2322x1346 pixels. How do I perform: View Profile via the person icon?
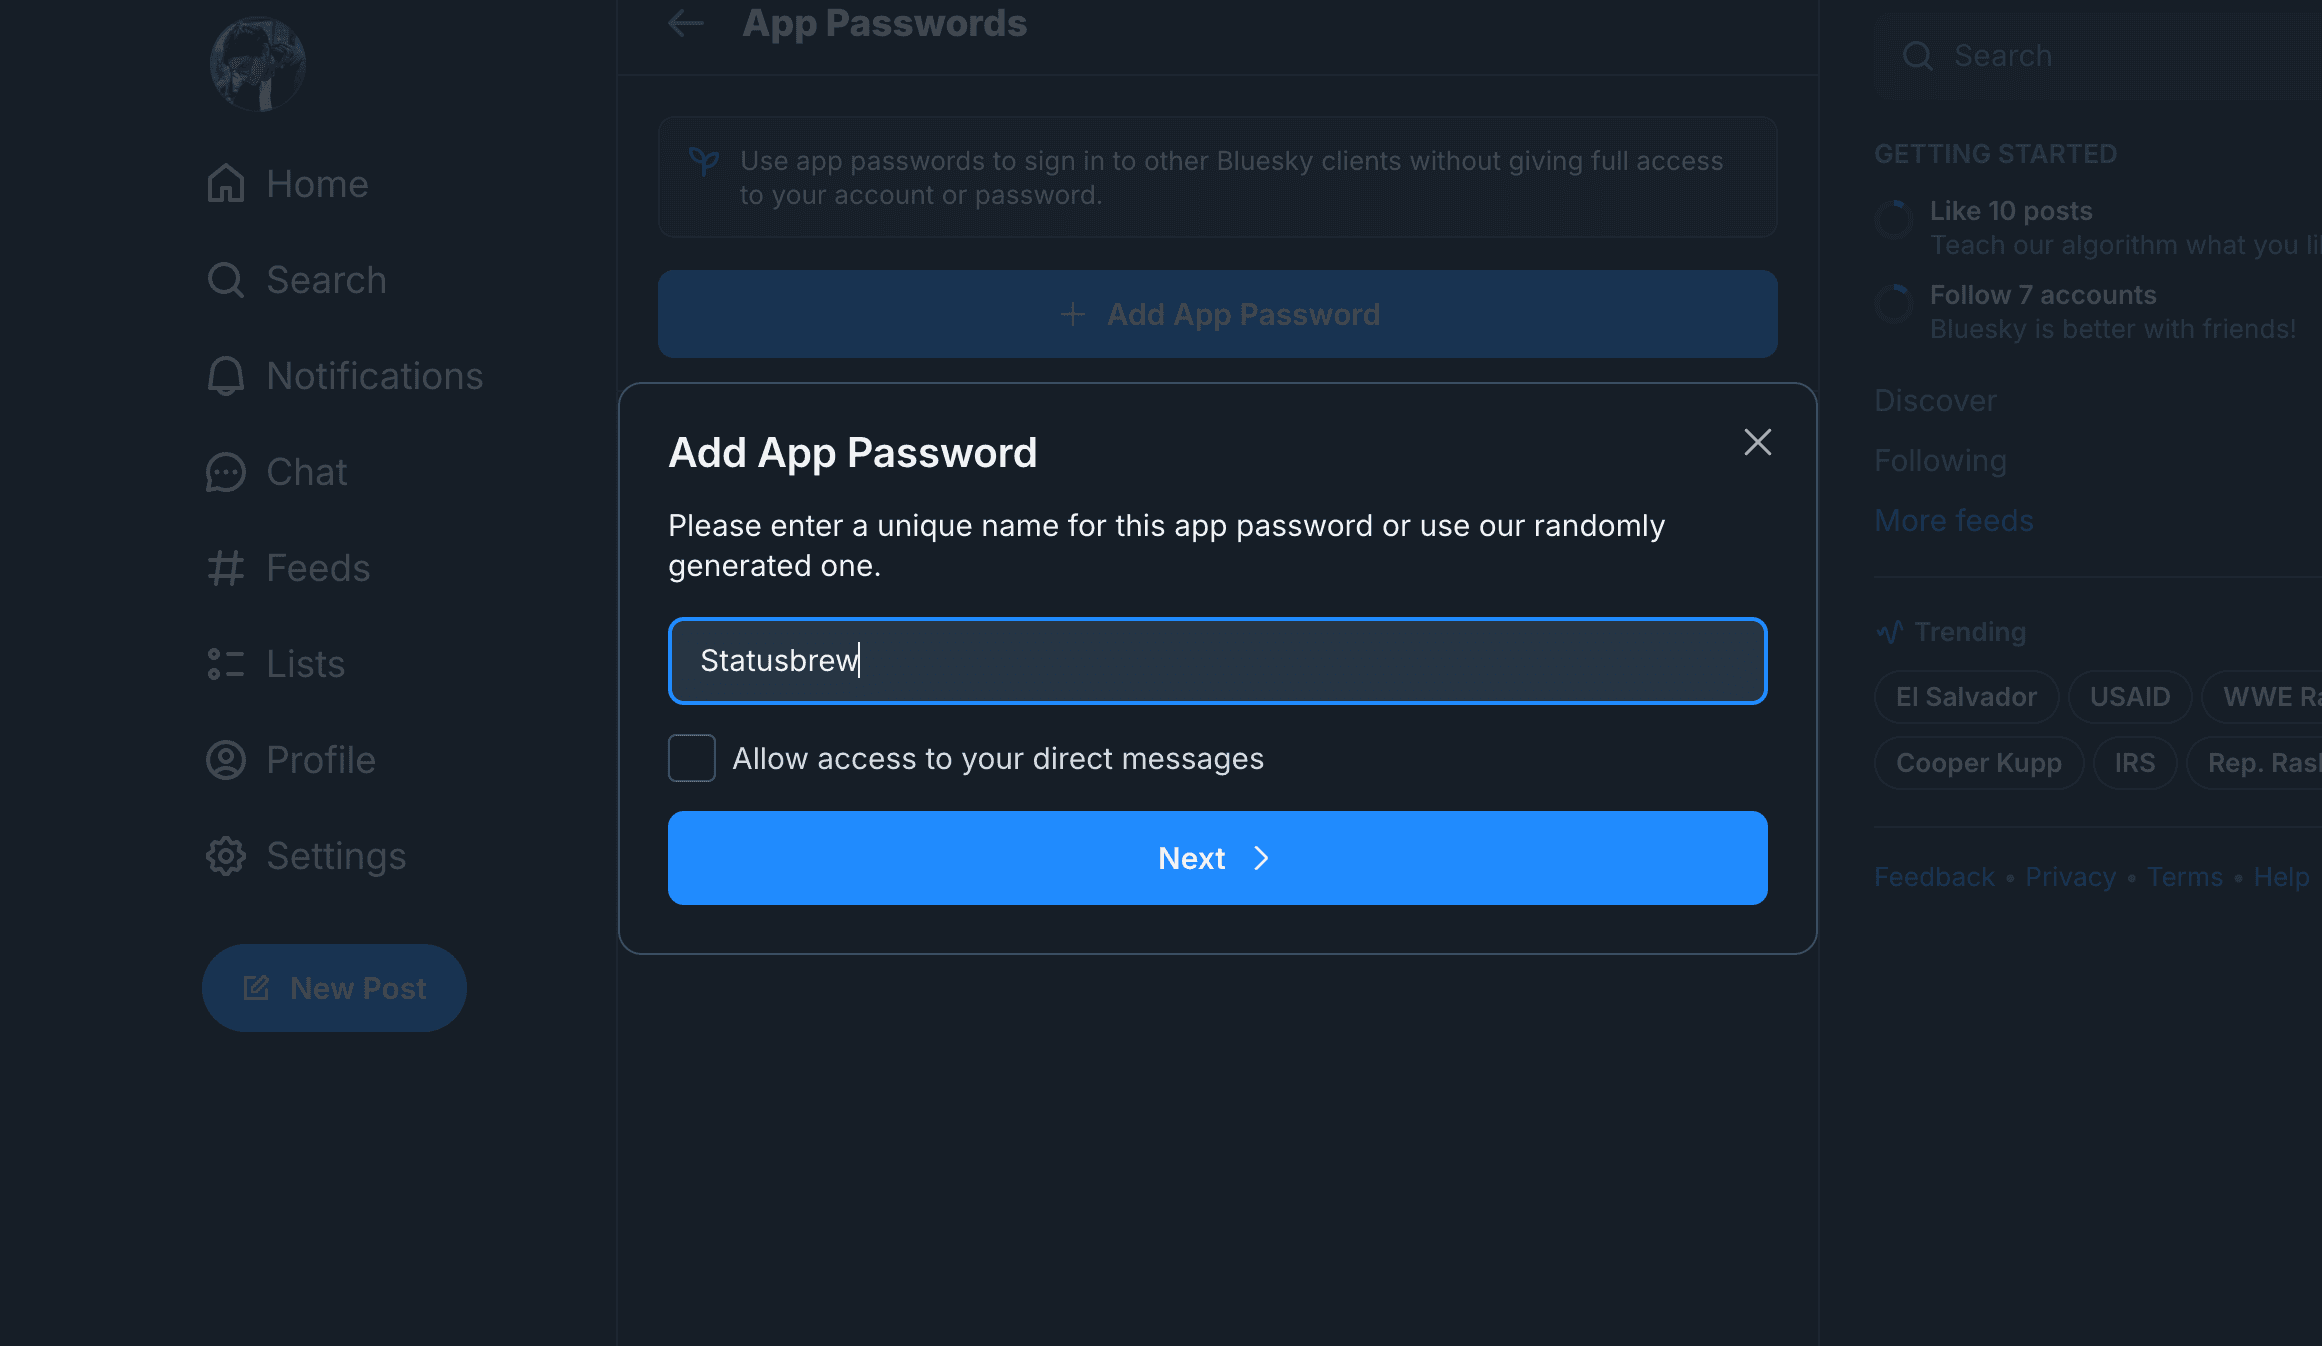pos(226,760)
